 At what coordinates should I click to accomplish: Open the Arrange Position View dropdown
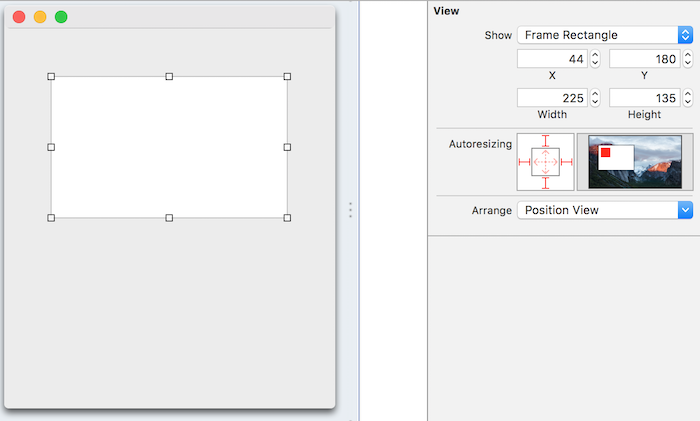pyautogui.click(x=605, y=210)
